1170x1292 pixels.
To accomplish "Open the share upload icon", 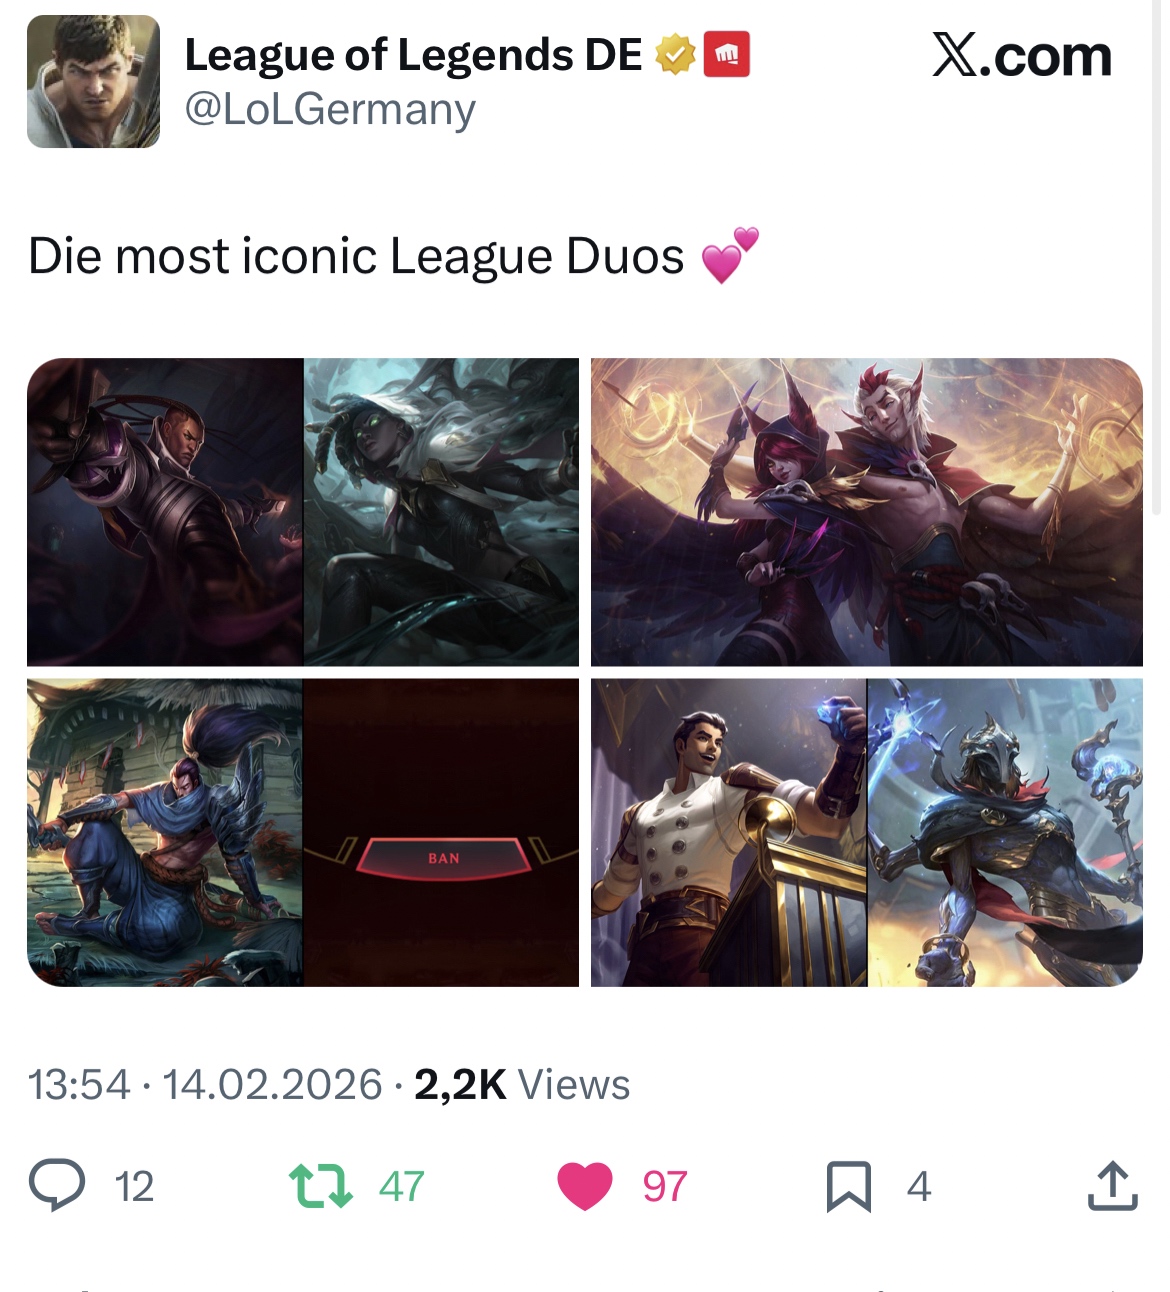I will coord(1112,1186).
